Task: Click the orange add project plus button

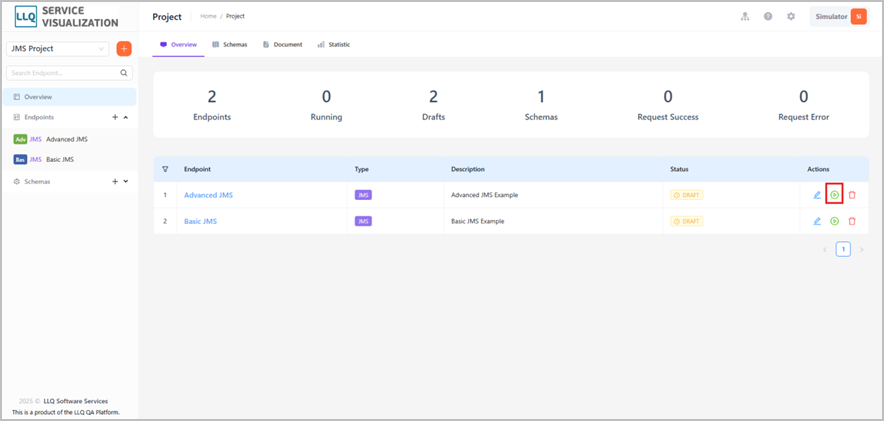Action: pyautogui.click(x=124, y=48)
